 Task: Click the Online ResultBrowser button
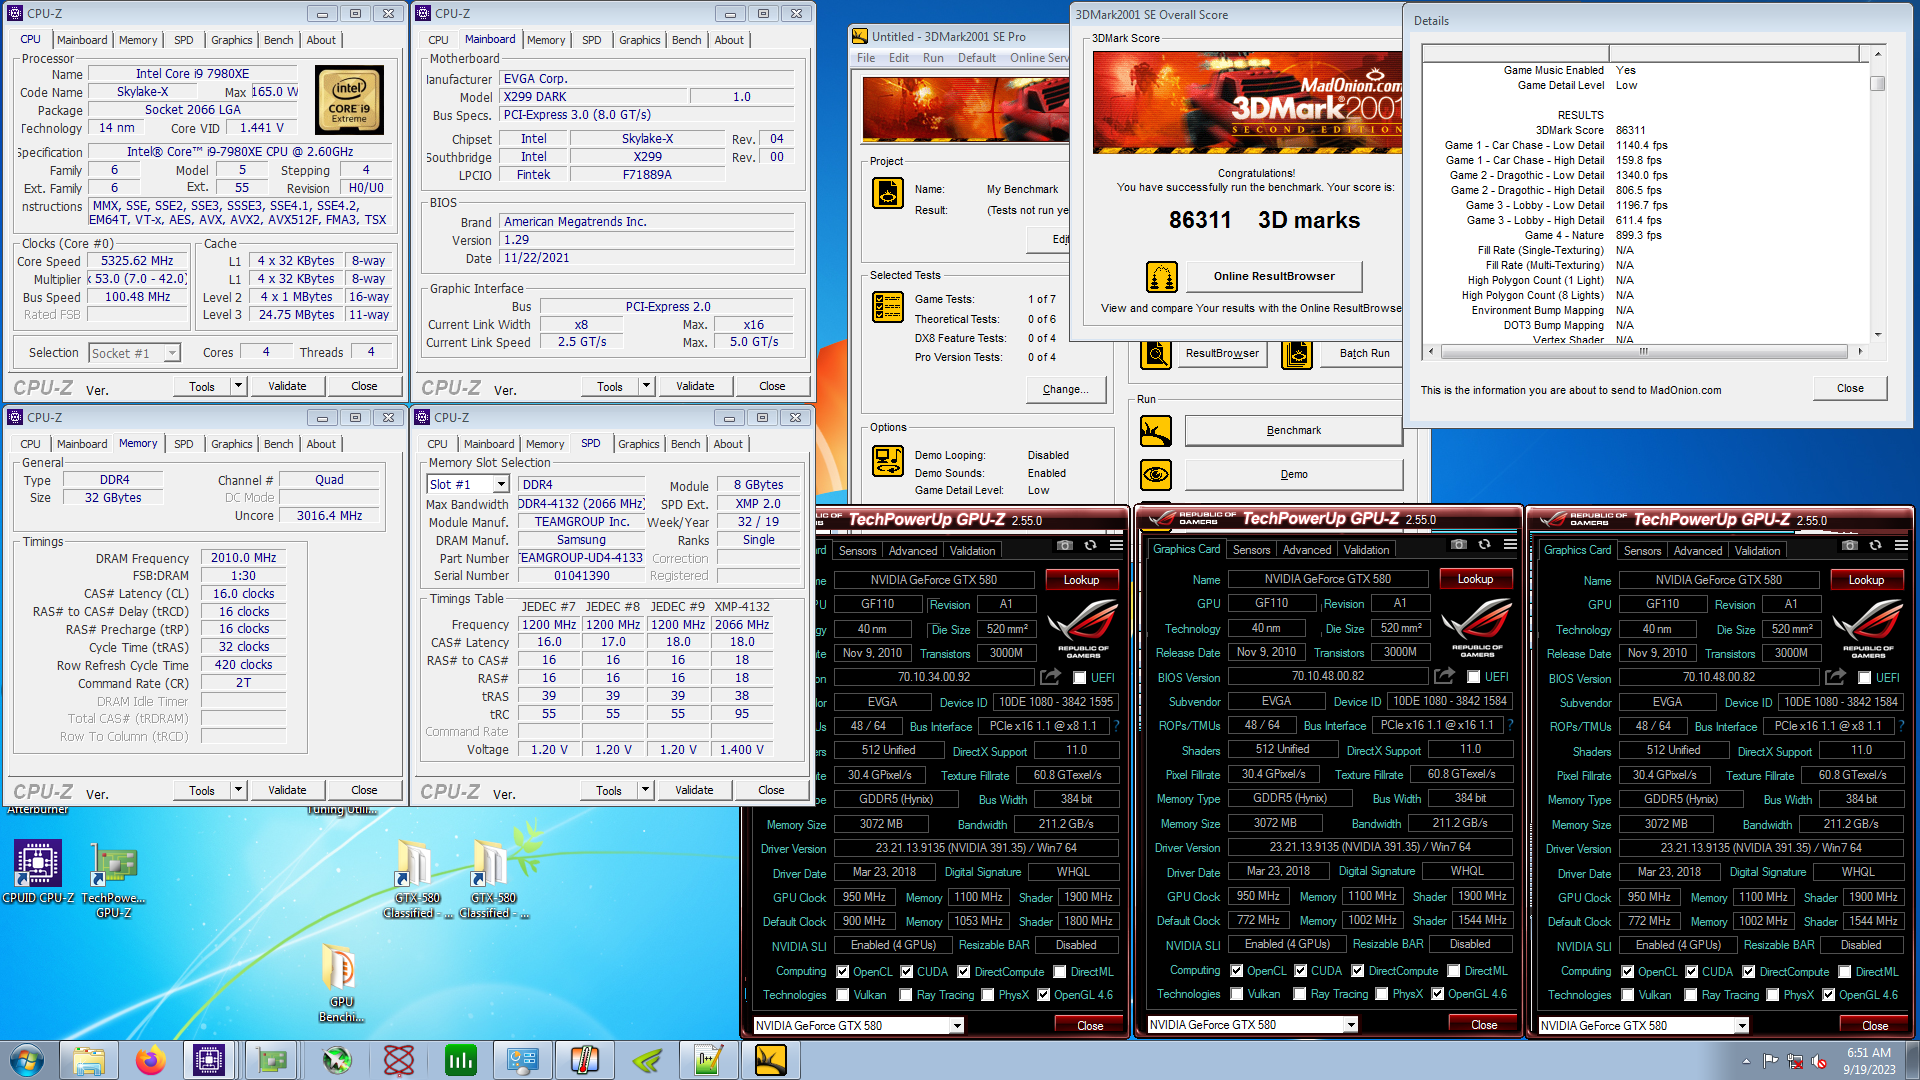click(1274, 277)
